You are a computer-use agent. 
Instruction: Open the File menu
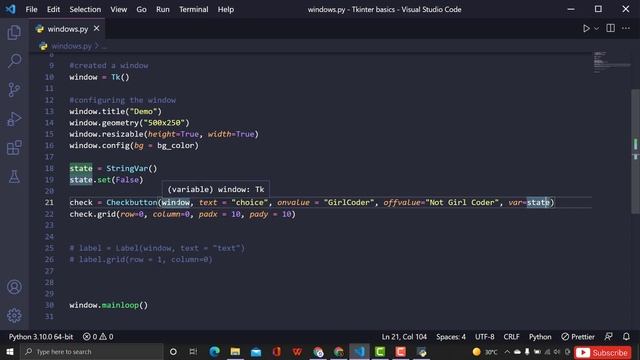(31, 9)
